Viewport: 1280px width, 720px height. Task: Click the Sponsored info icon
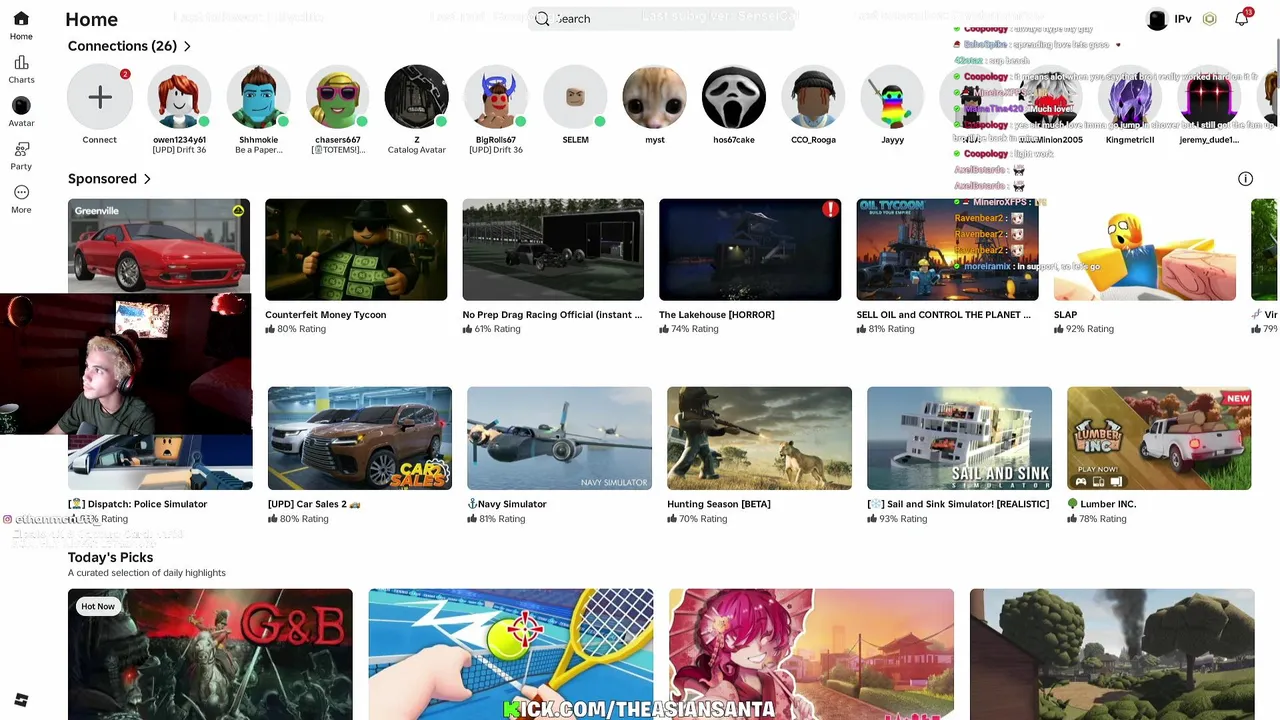(1245, 179)
